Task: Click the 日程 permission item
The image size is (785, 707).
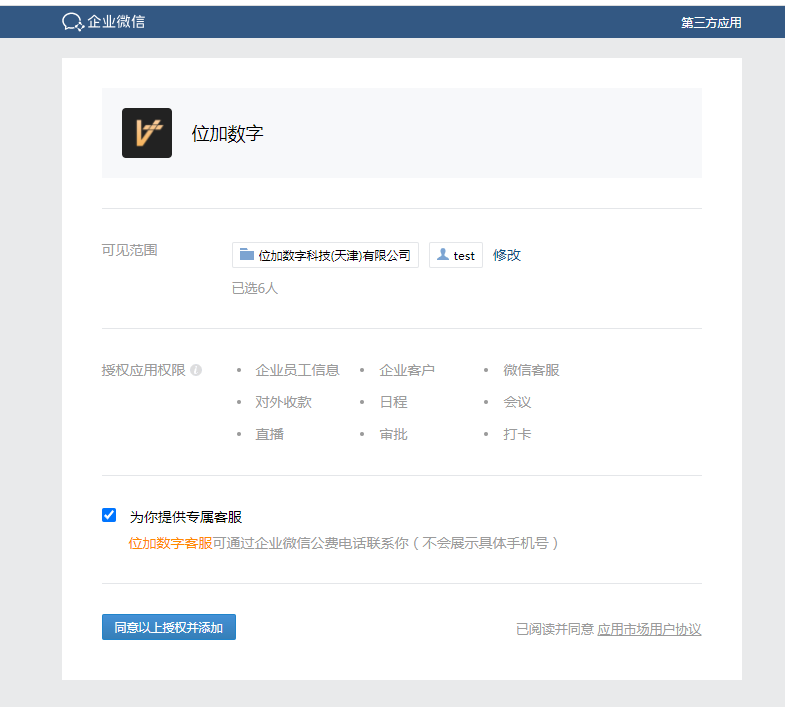Action: pyautogui.click(x=394, y=402)
